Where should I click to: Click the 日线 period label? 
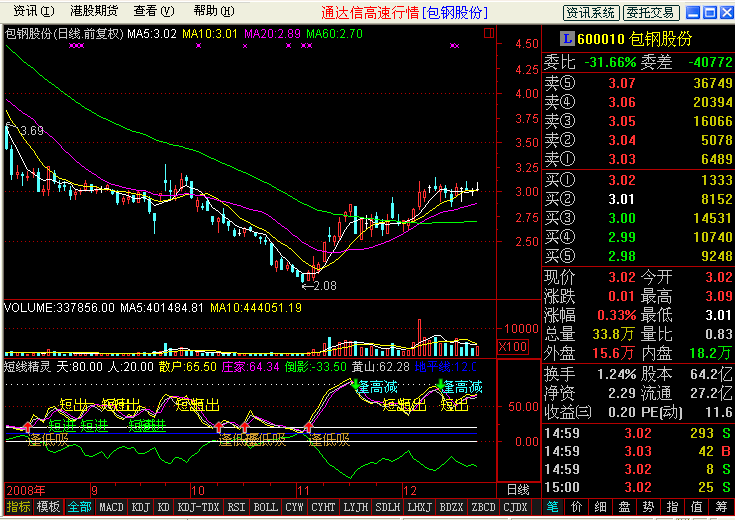point(518,490)
